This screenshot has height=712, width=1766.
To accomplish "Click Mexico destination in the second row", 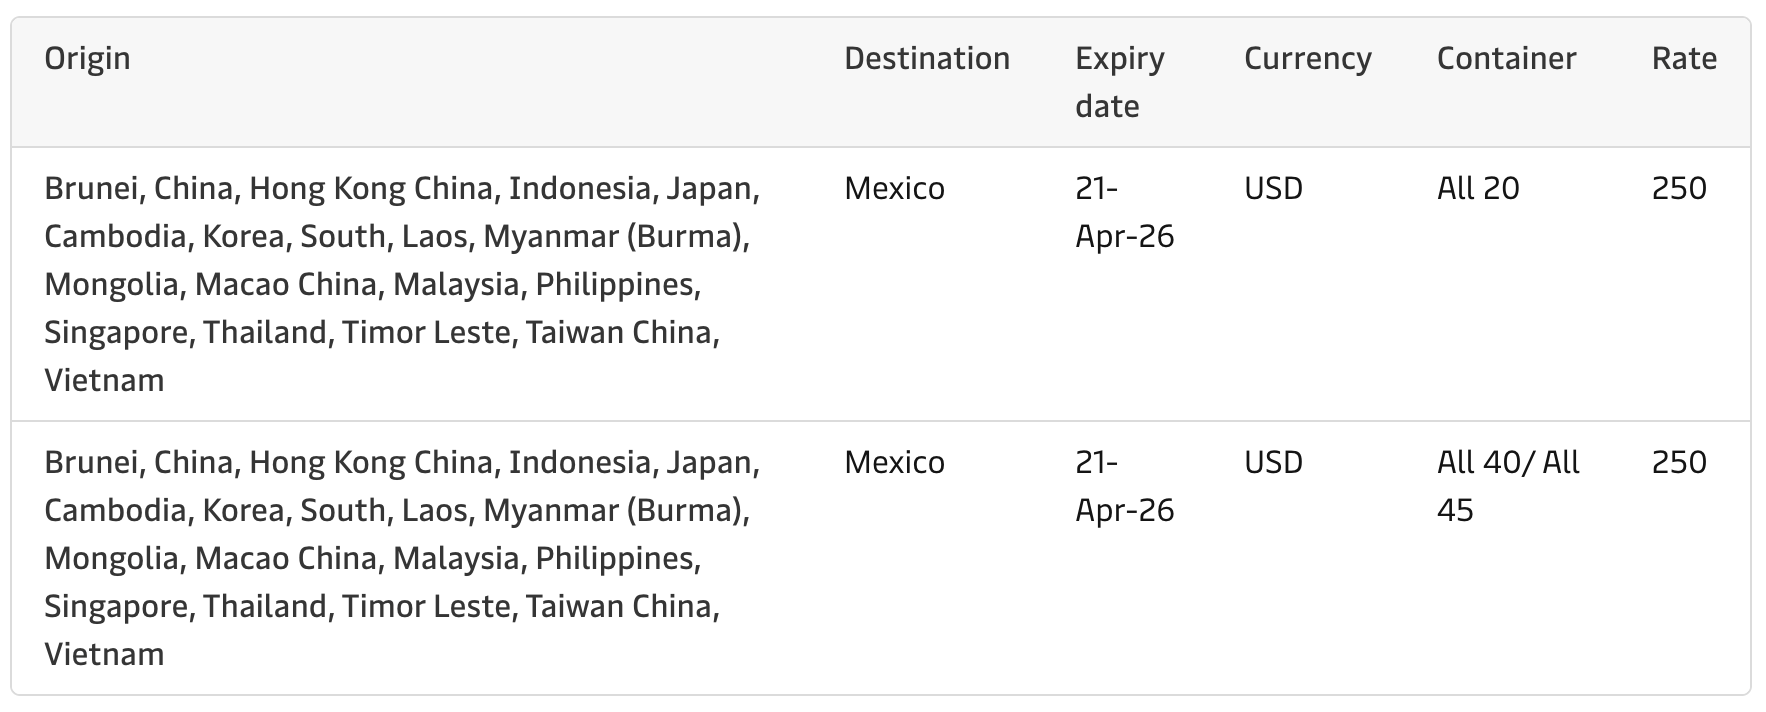I will click(894, 463).
